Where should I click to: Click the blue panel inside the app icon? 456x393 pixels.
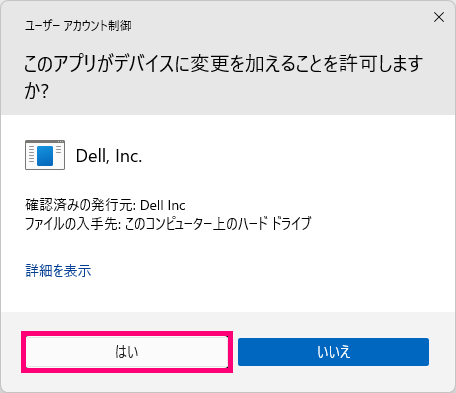pyautogui.click(x=45, y=156)
